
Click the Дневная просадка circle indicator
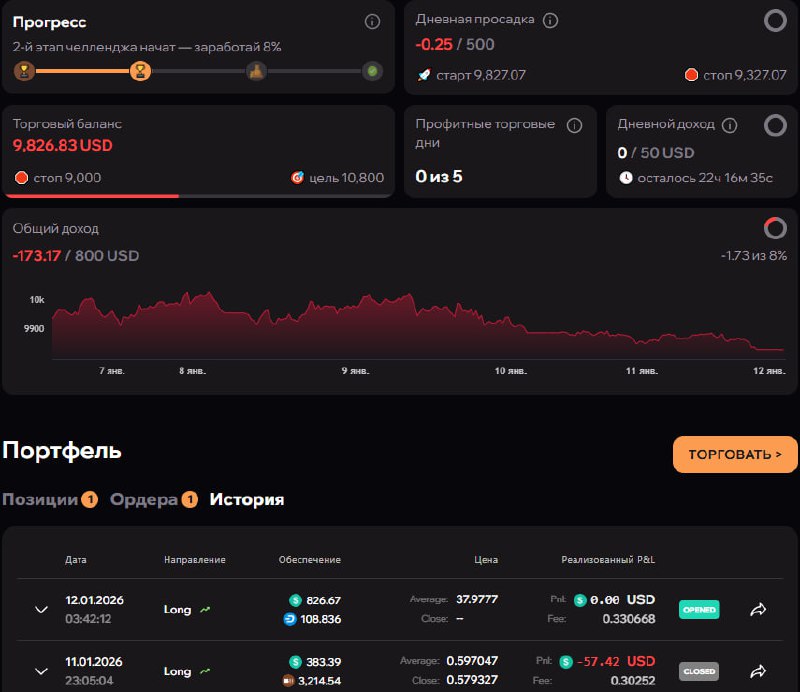(x=774, y=20)
